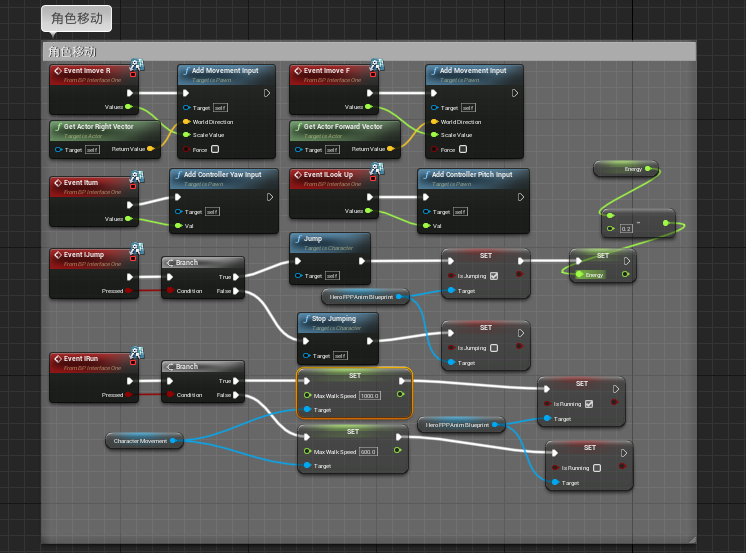The height and width of the screenshot is (553, 746).
Task: Click the interface icon on Event Imove R
Action: click(x=137, y=65)
